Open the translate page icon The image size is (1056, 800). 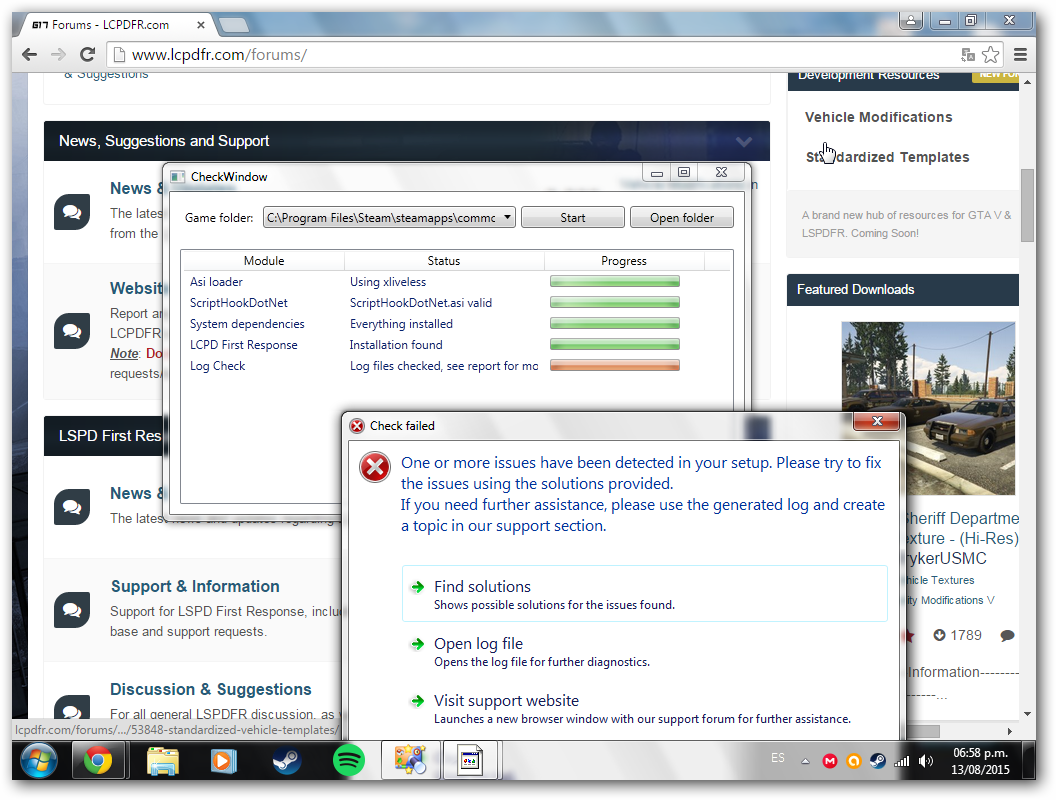tap(968, 55)
